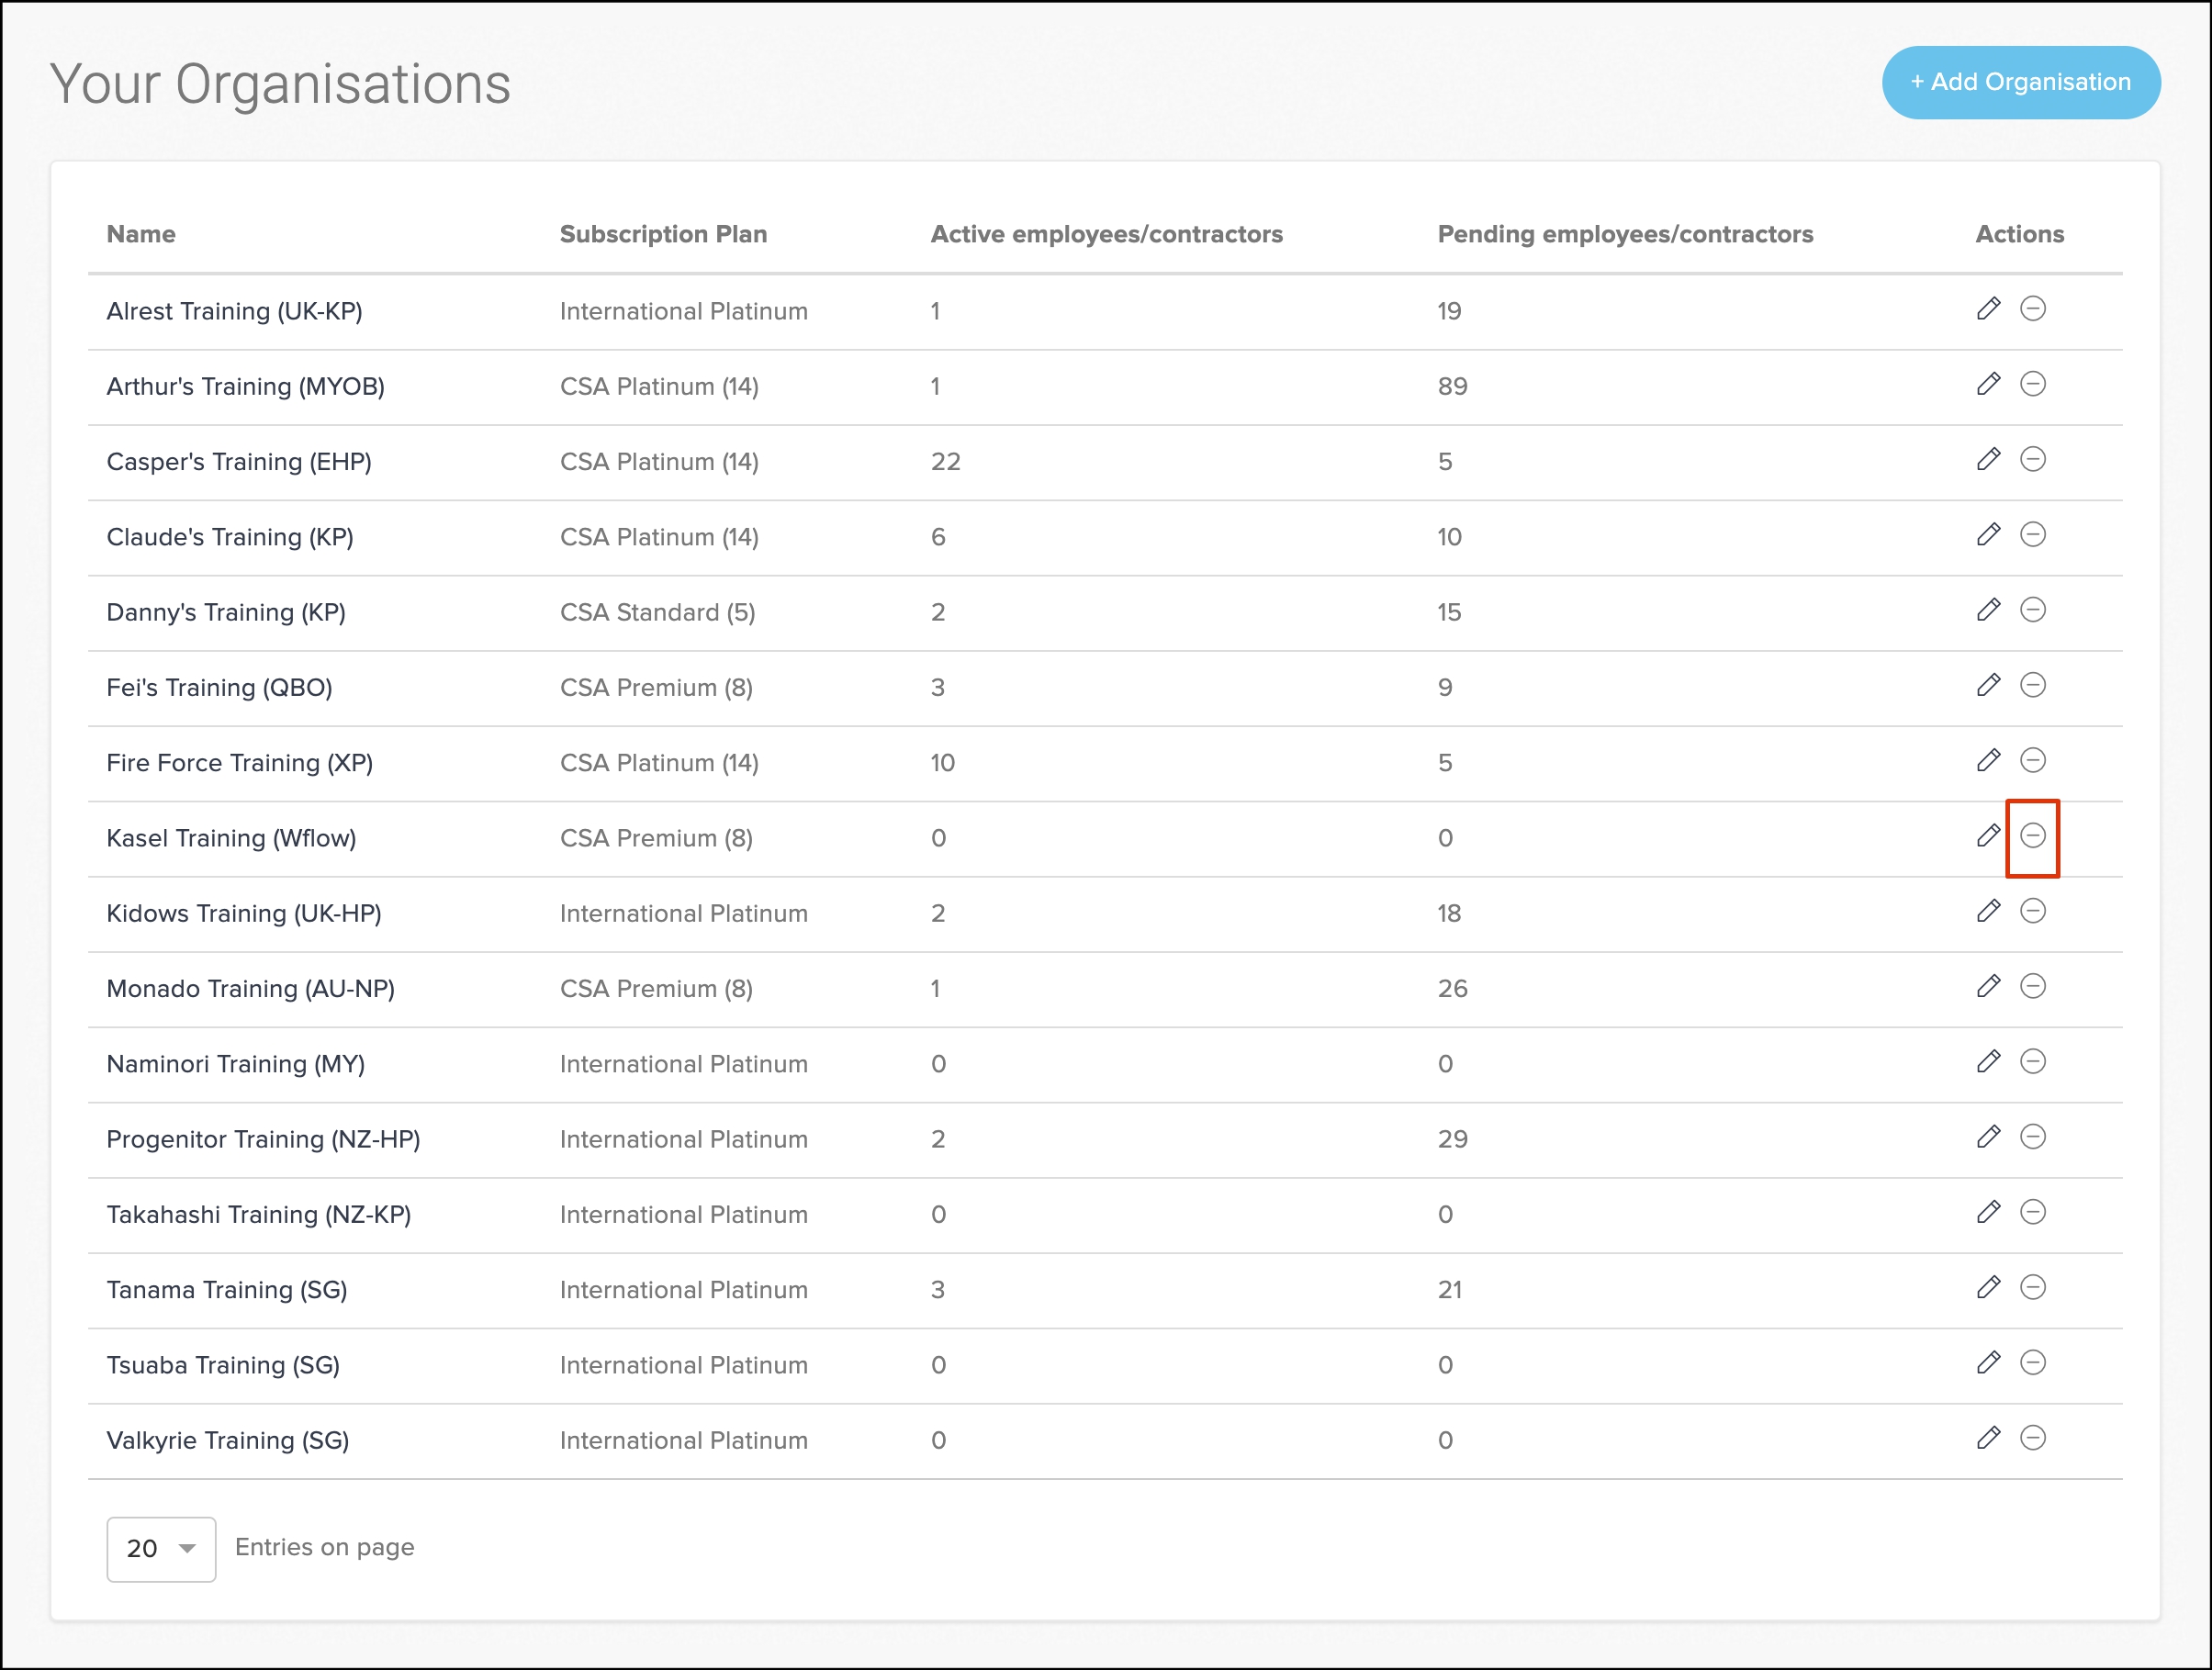Image resolution: width=2212 pixels, height=1670 pixels.
Task: Open the entries on page dropdown
Action: tap(161, 1549)
